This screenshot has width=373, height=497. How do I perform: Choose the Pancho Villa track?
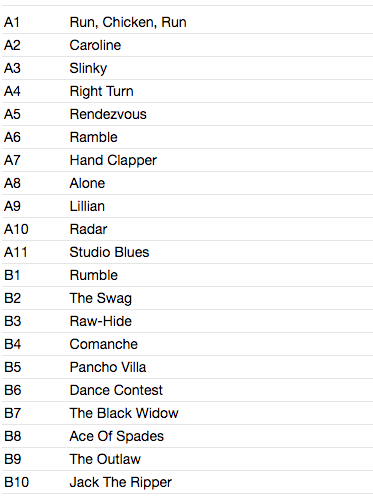(108, 367)
